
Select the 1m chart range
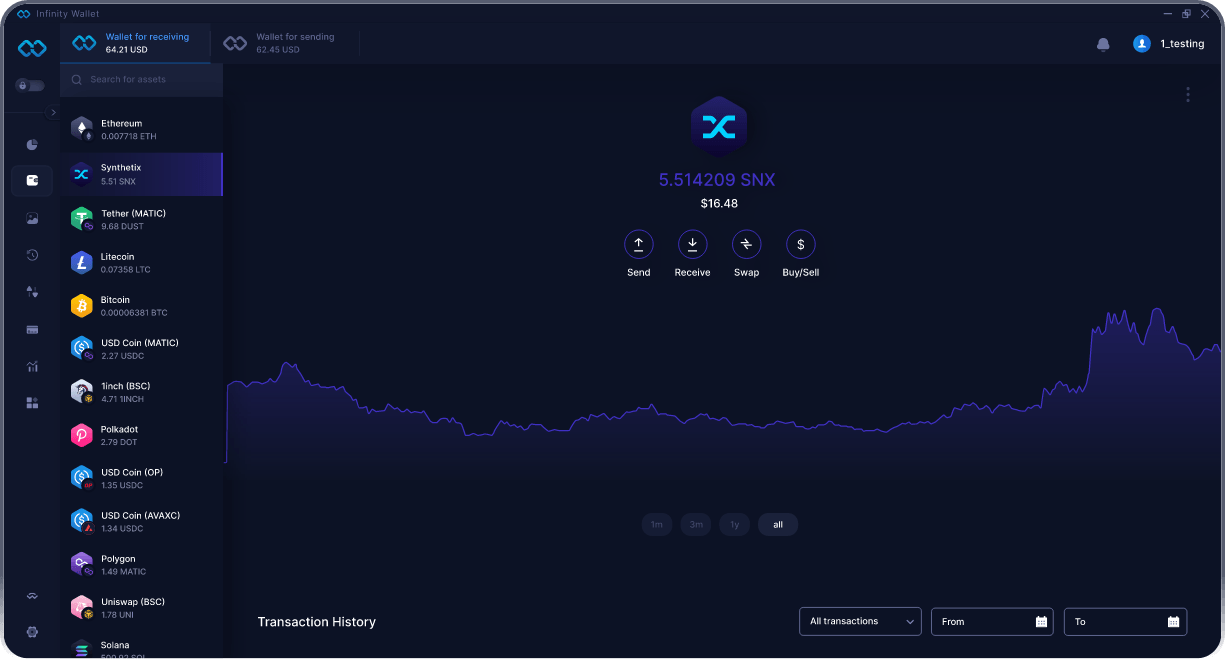656,524
